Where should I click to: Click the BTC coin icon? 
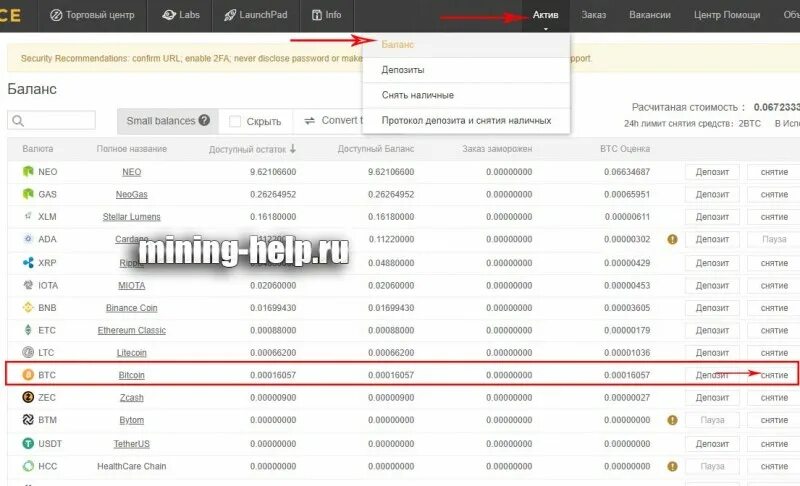pos(28,375)
